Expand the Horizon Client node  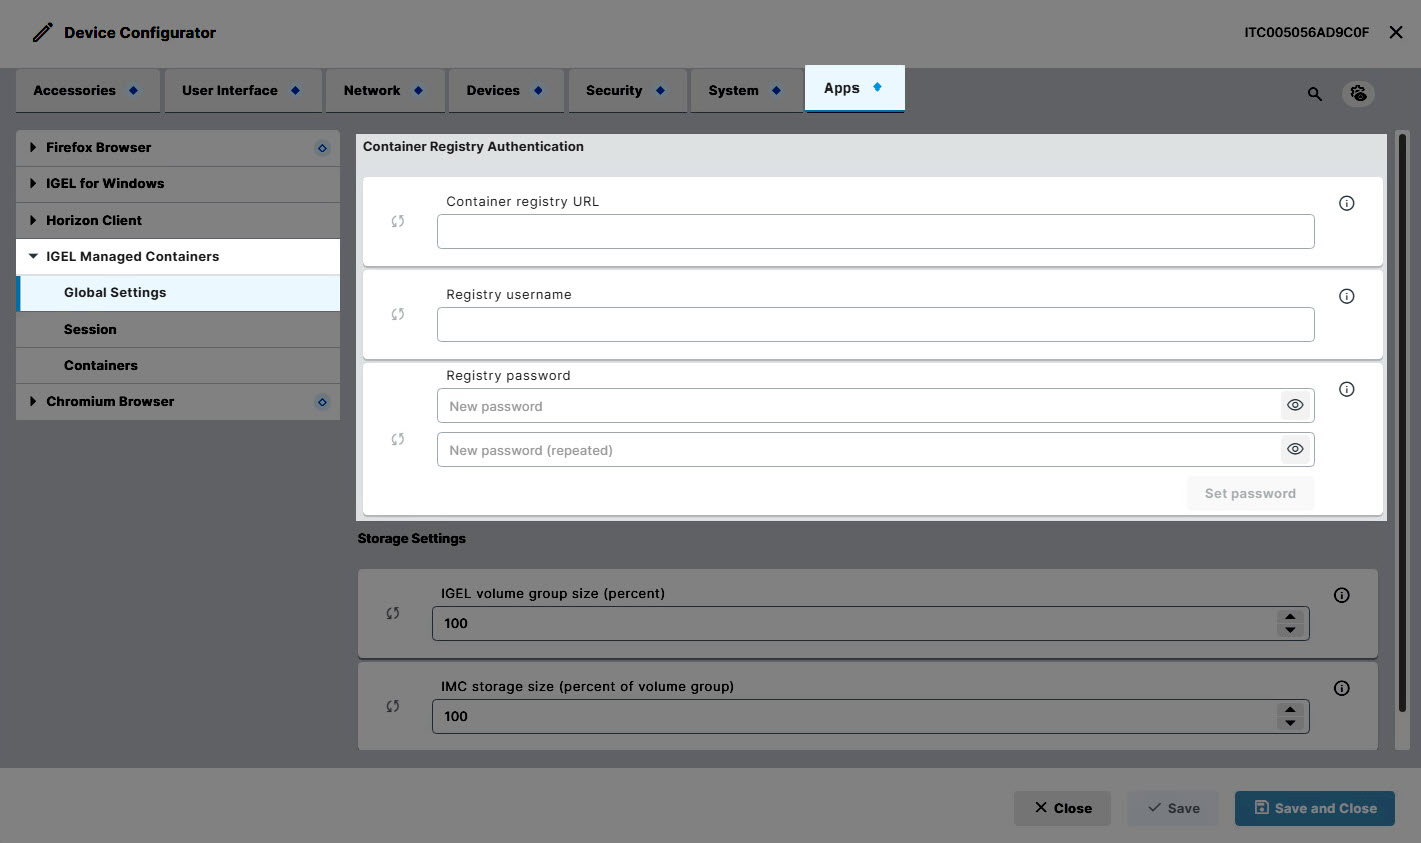click(x=33, y=220)
